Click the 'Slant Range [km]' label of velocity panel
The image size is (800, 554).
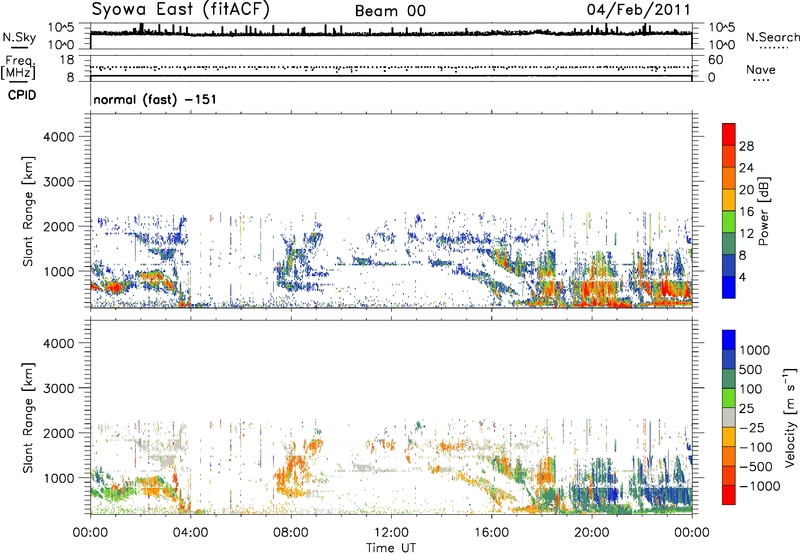(x=28, y=417)
